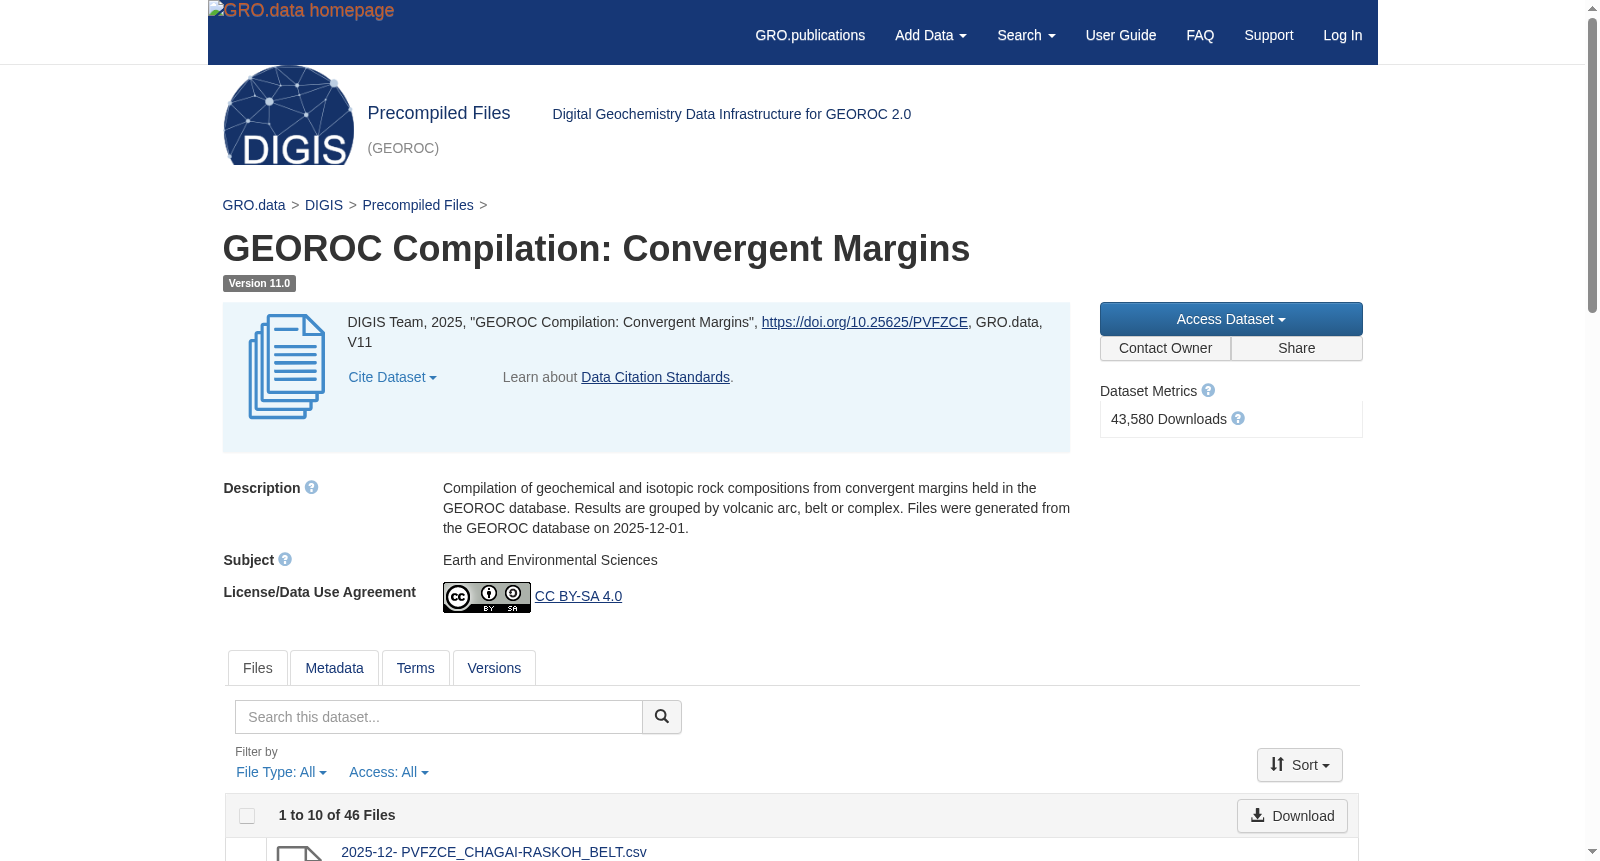Click the Share button
The width and height of the screenshot is (1600, 861).
[1297, 348]
